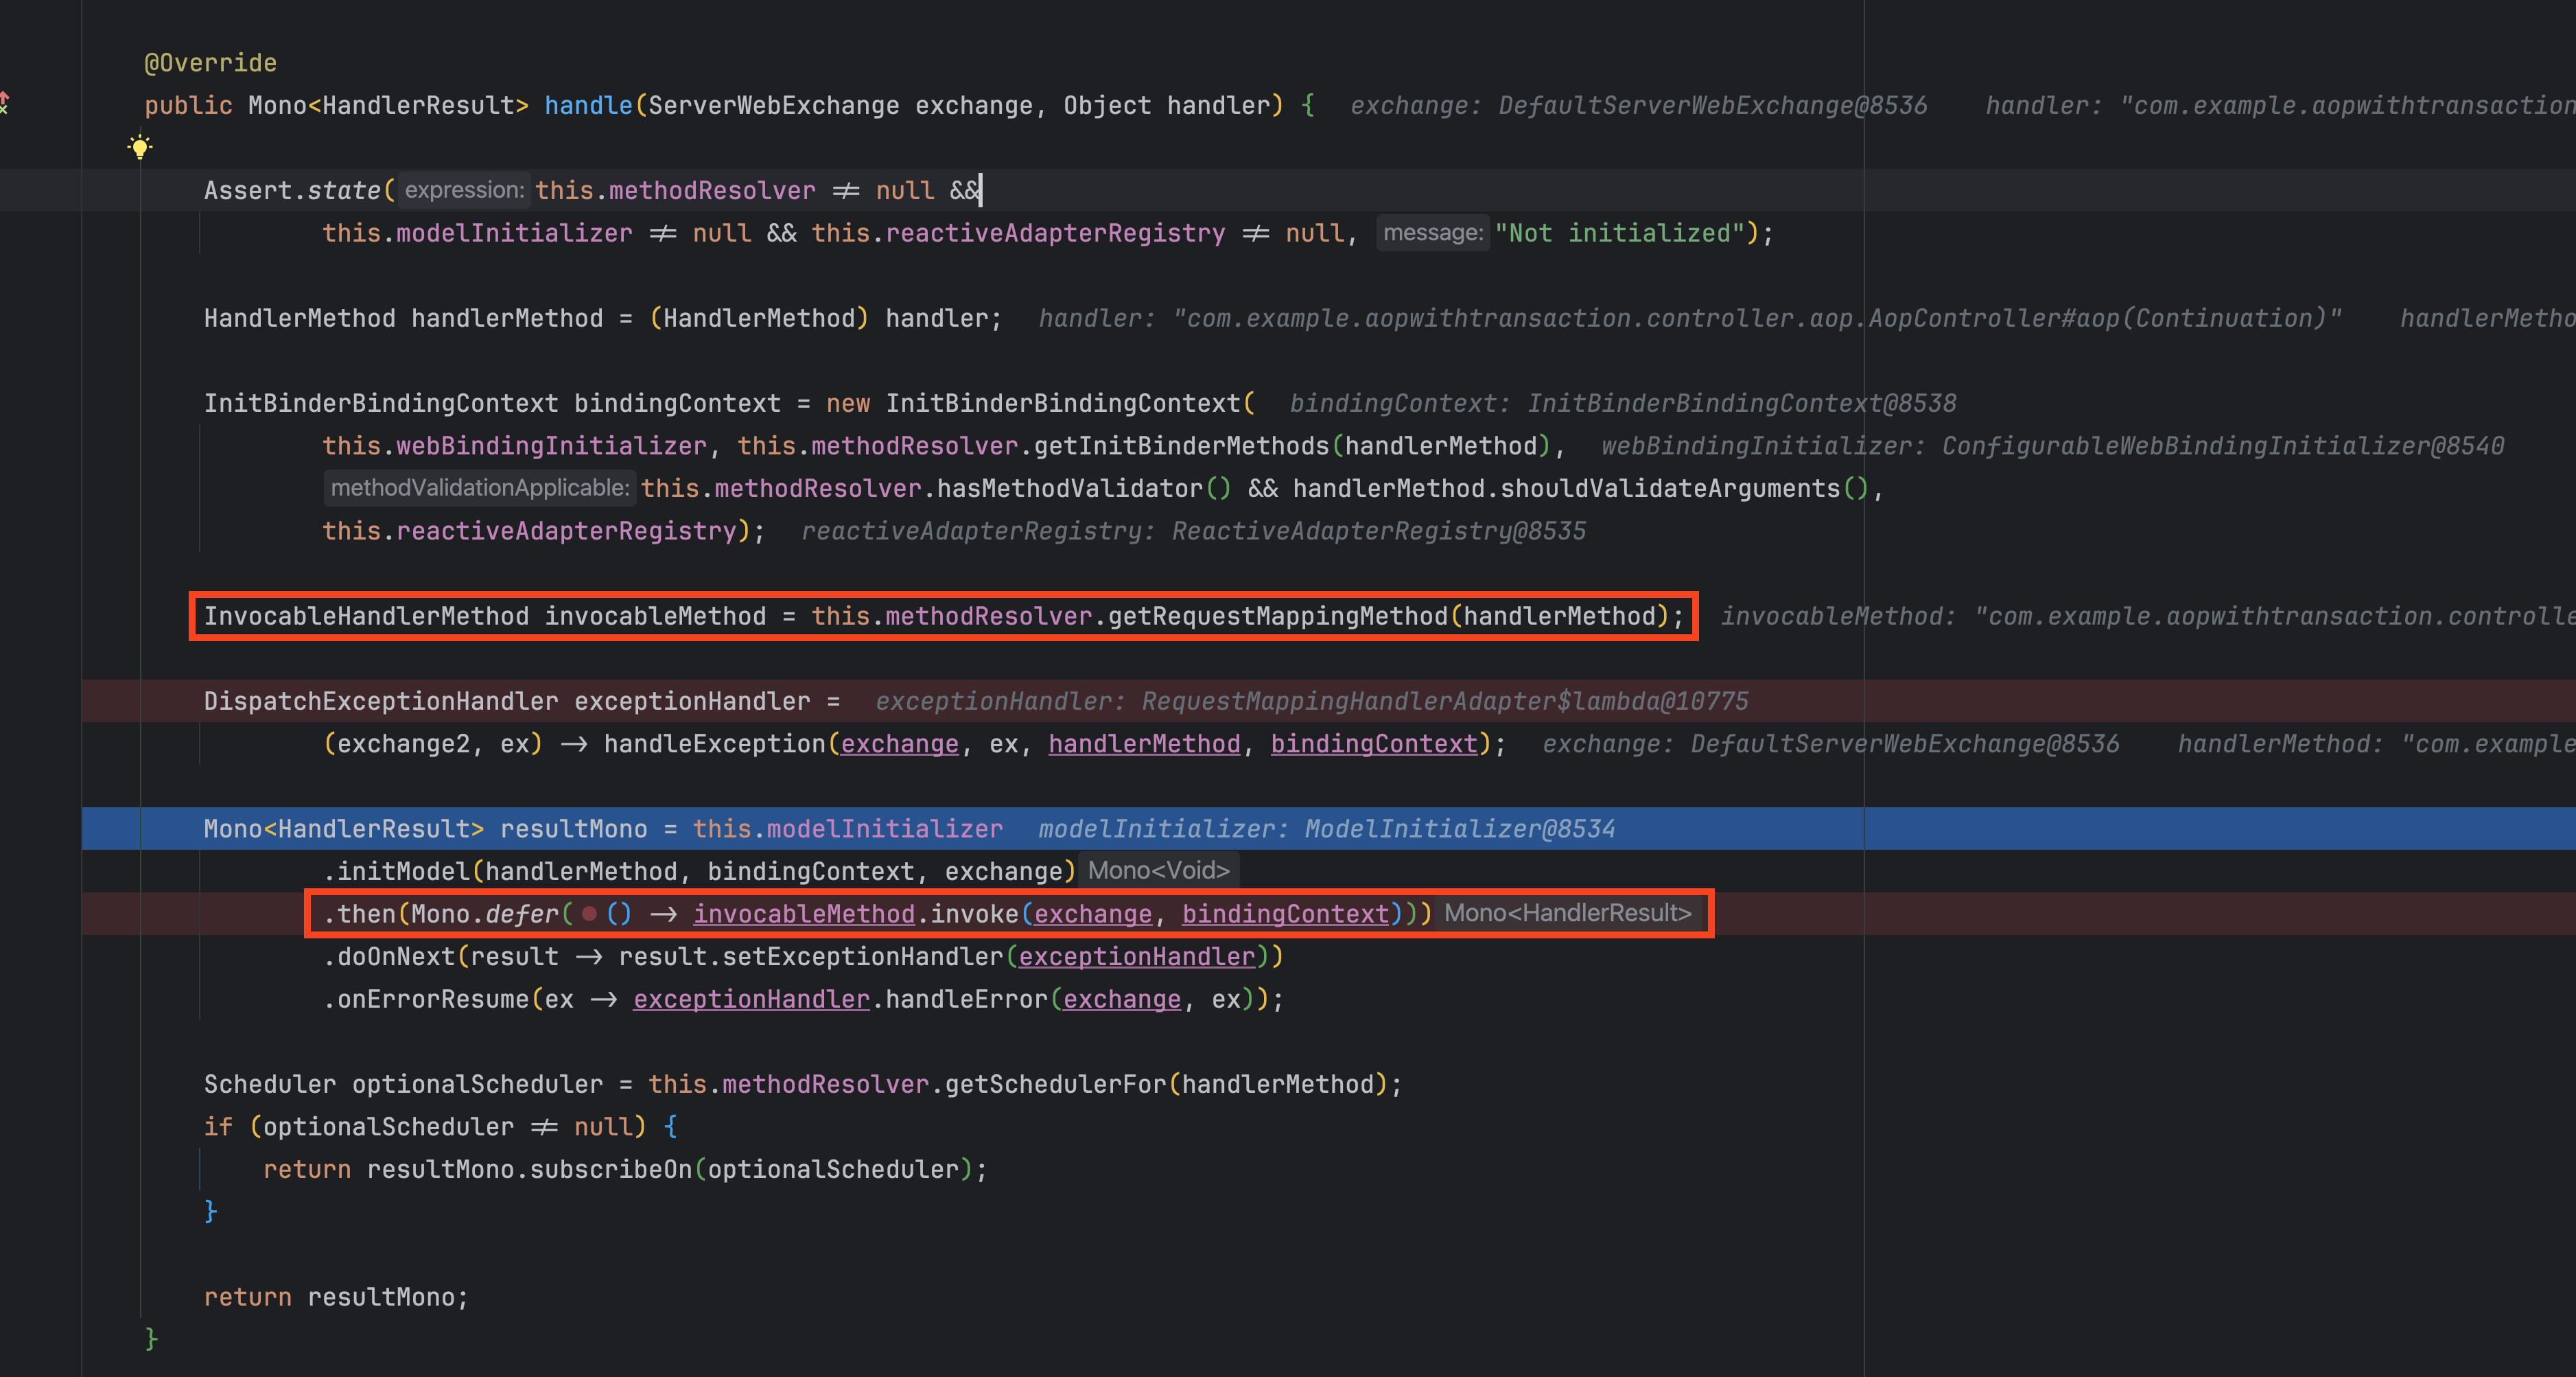Click the handle method name
This screenshot has width=2576, height=1377.
(588, 106)
